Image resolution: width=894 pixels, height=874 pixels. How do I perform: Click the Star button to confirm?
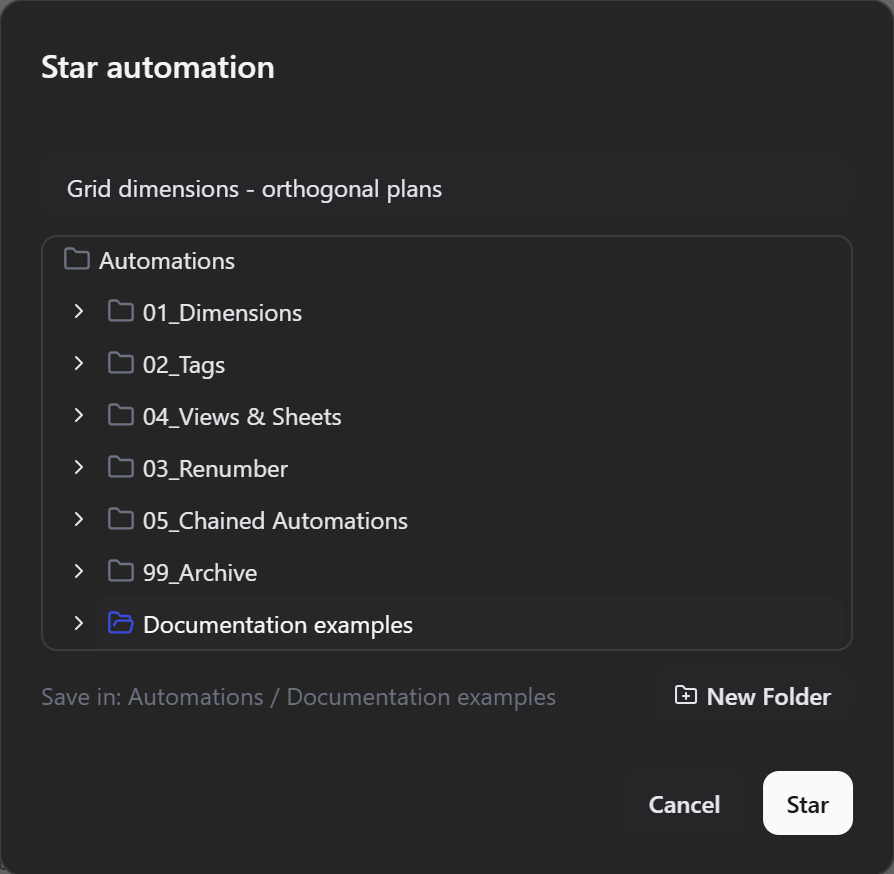point(807,803)
